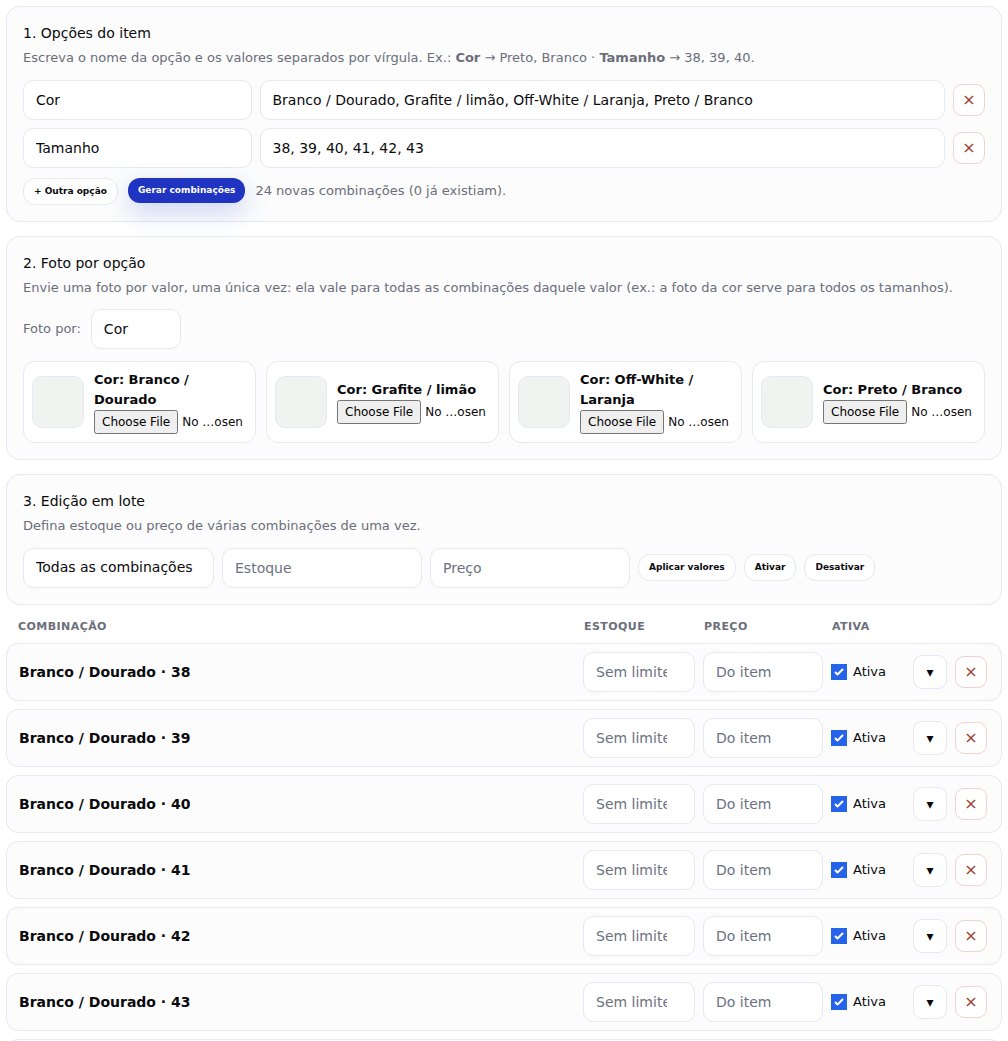Delete the Branco / Dourado · 43 combination
This screenshot has height=1041, width=1008.
tap(970, 1002)
